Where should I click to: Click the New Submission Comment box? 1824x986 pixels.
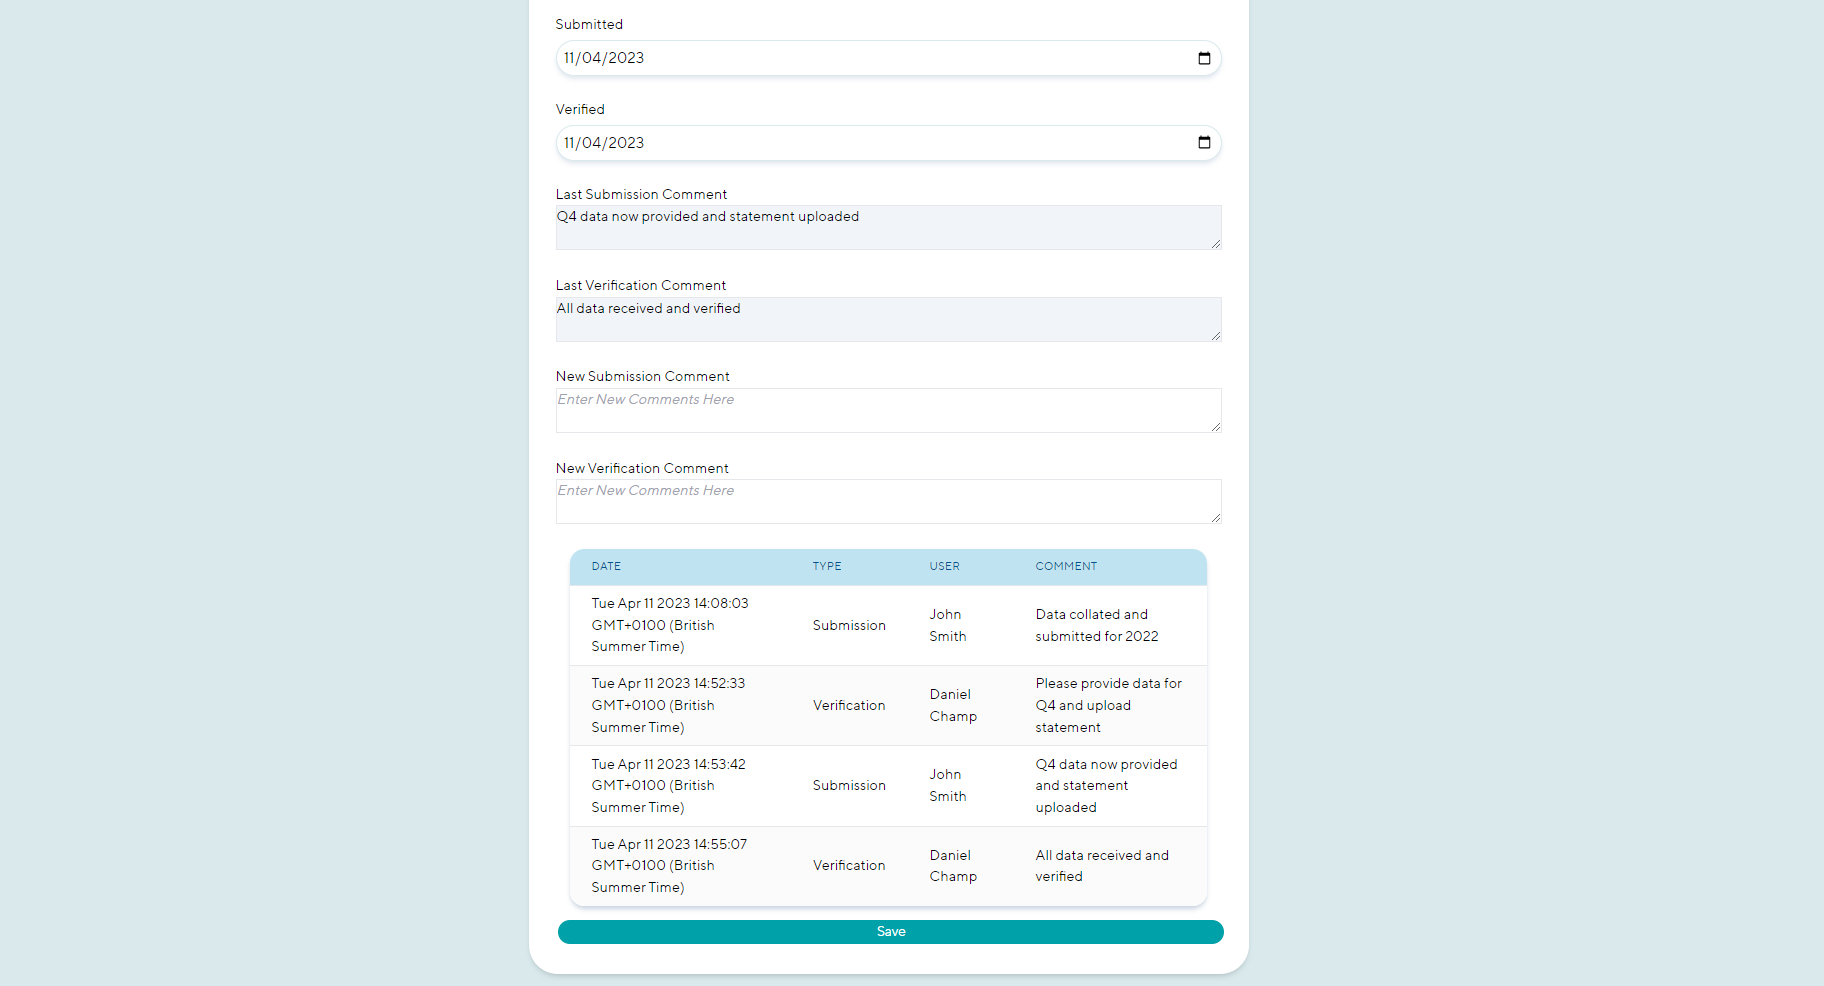888,411
